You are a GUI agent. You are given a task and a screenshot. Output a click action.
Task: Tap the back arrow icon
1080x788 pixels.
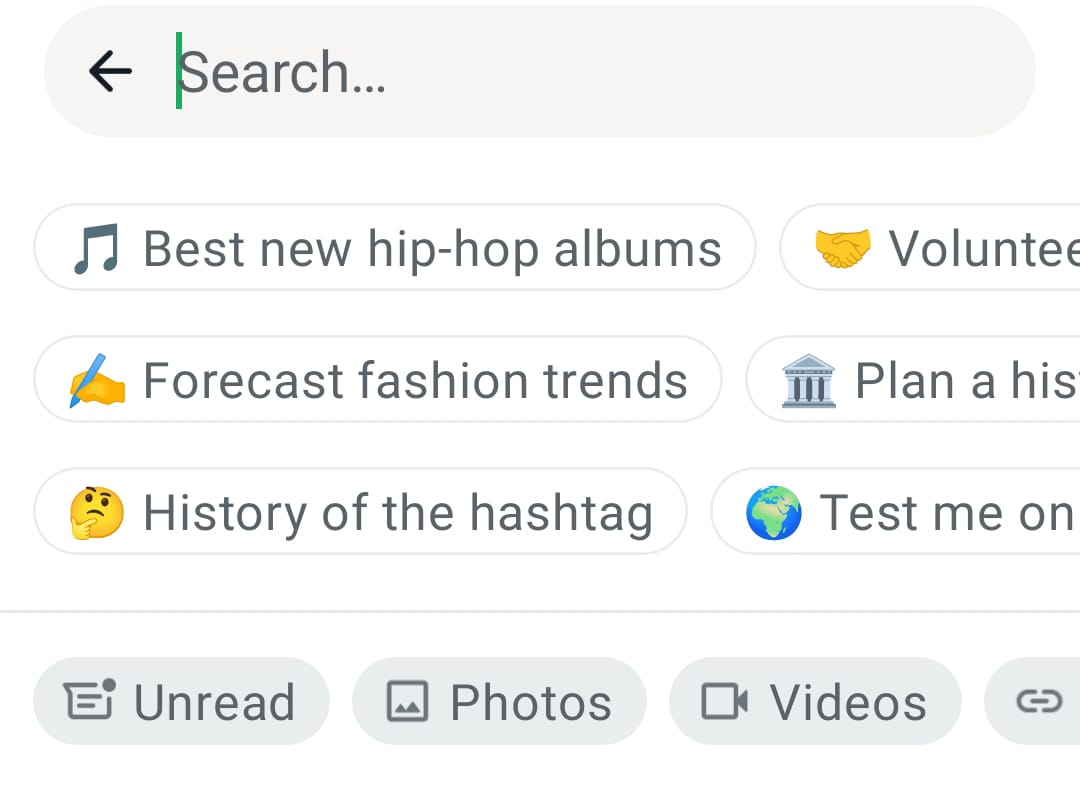110,71
